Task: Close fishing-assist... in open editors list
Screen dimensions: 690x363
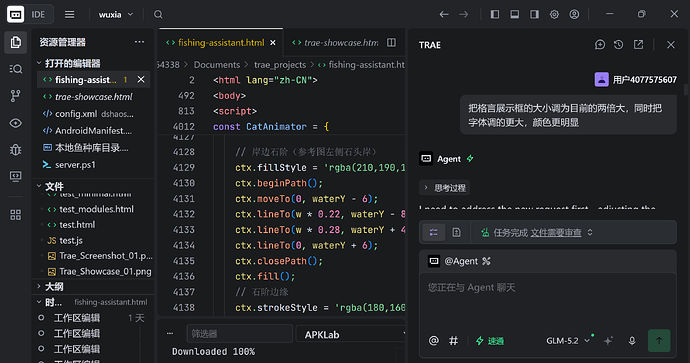Action: coord(141,80)
